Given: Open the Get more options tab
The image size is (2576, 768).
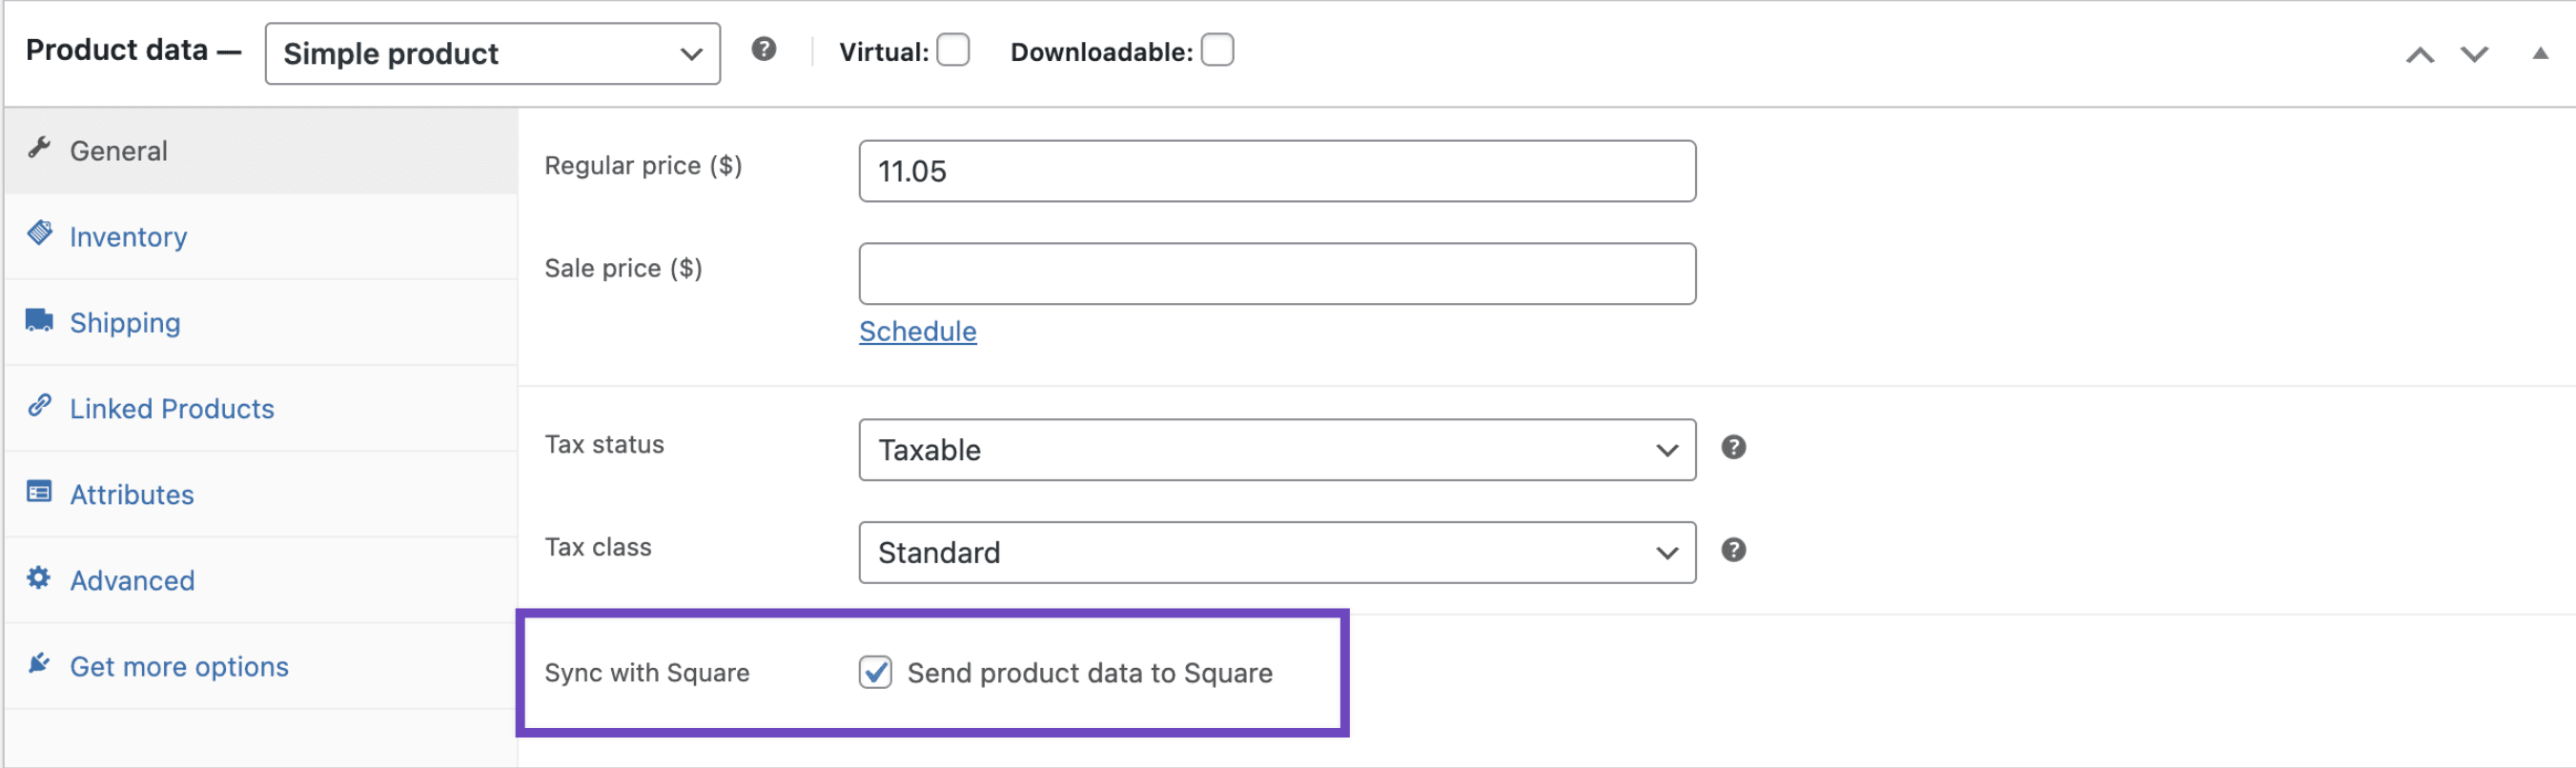Looking at the screenshot, I should [x=179, y=666].
